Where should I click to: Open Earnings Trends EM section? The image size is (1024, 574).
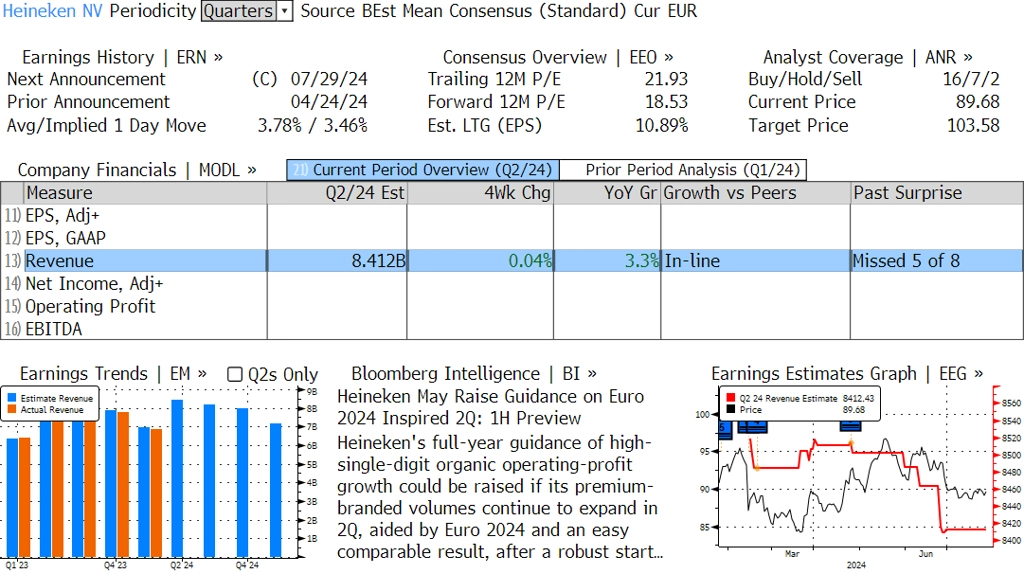pos(113,374)
